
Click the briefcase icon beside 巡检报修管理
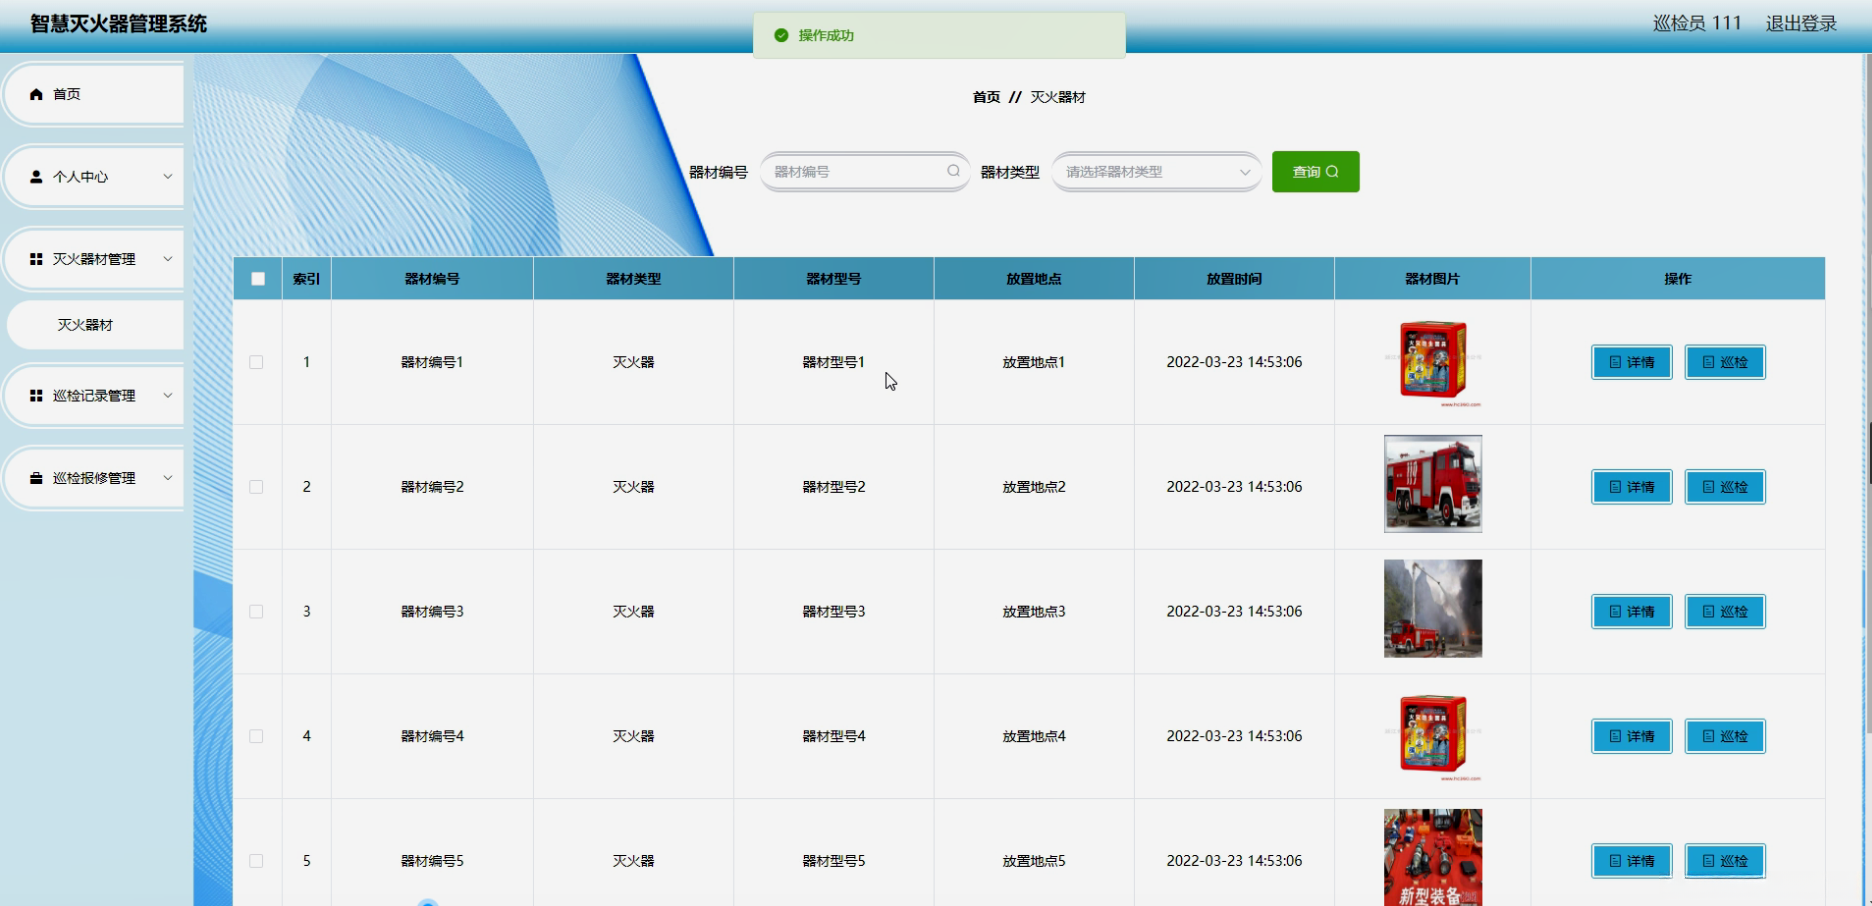click(x=36, y=478)
